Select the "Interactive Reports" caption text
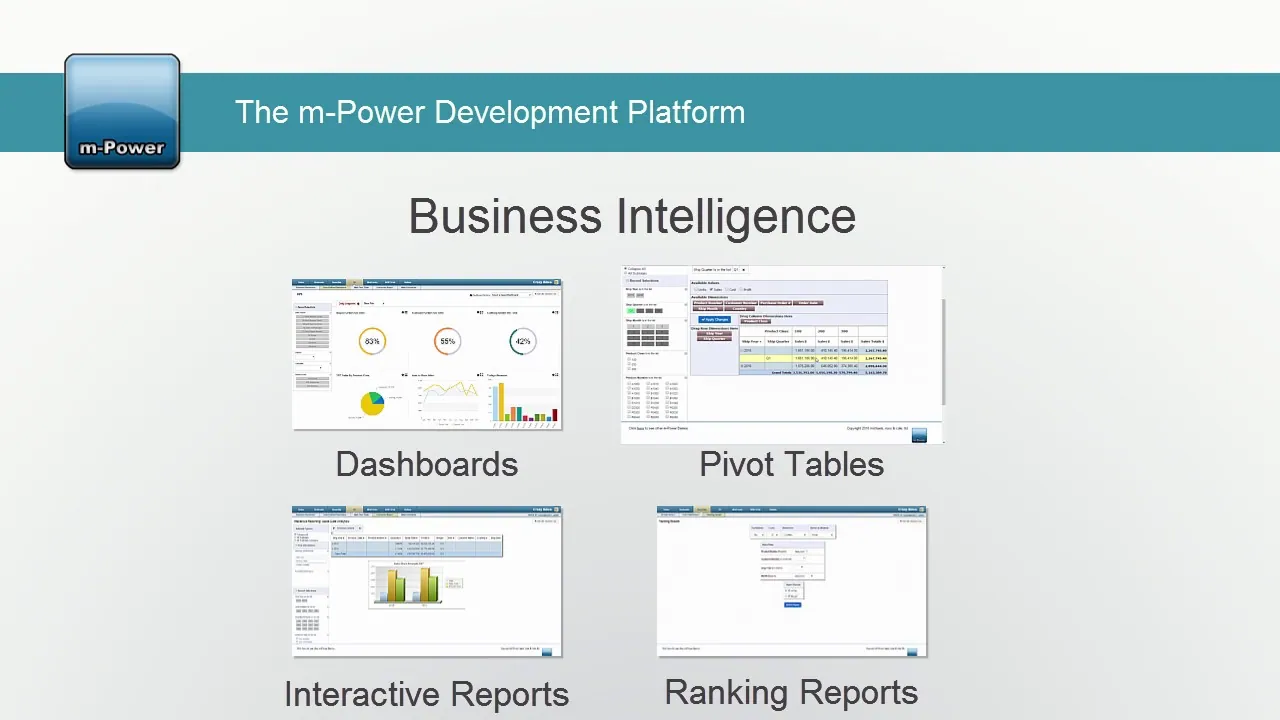Image resolution: width=1280 pixels, height=720 pixels. [x=427, y=694]
